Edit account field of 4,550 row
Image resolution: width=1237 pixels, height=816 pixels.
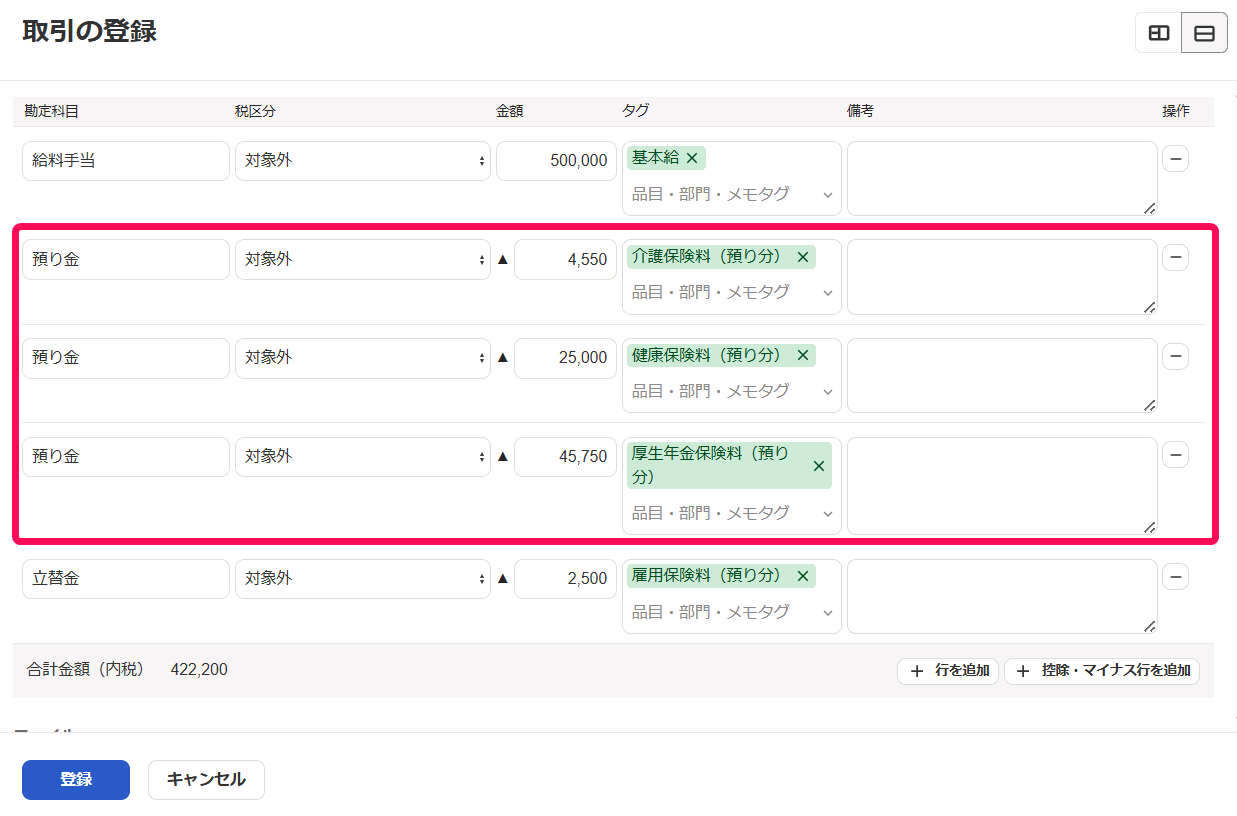[126, 259]
